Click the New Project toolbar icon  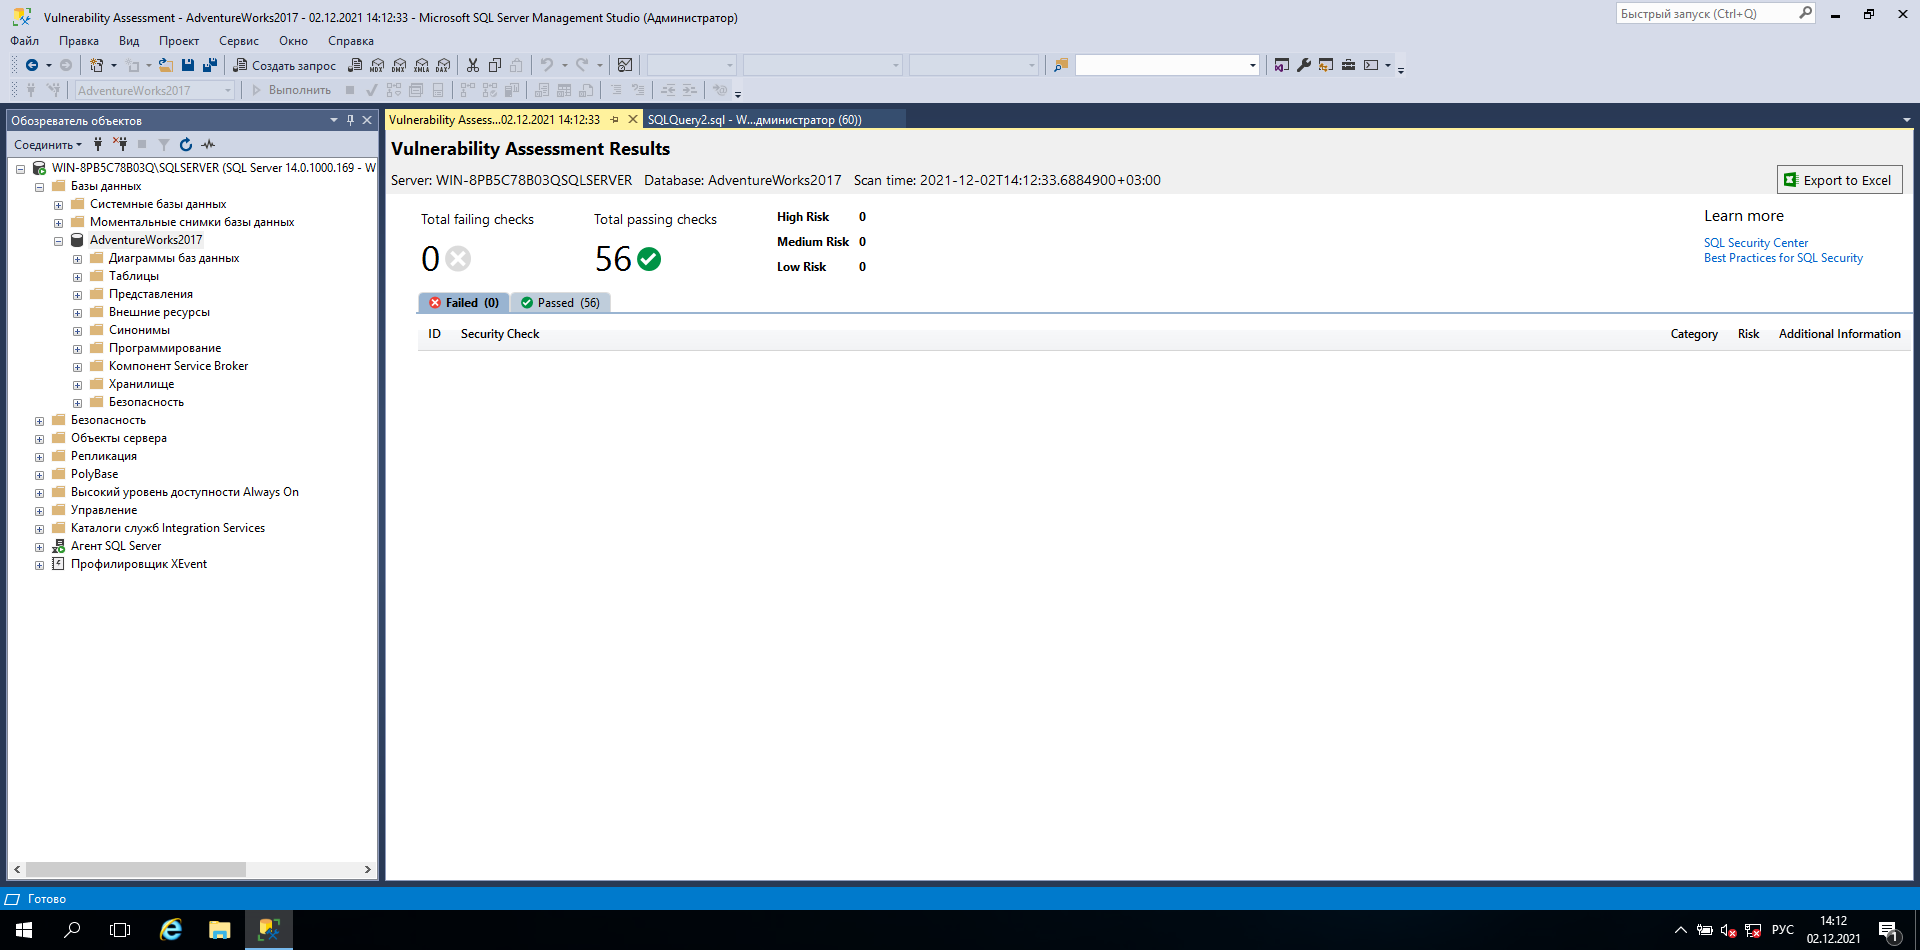96,65
